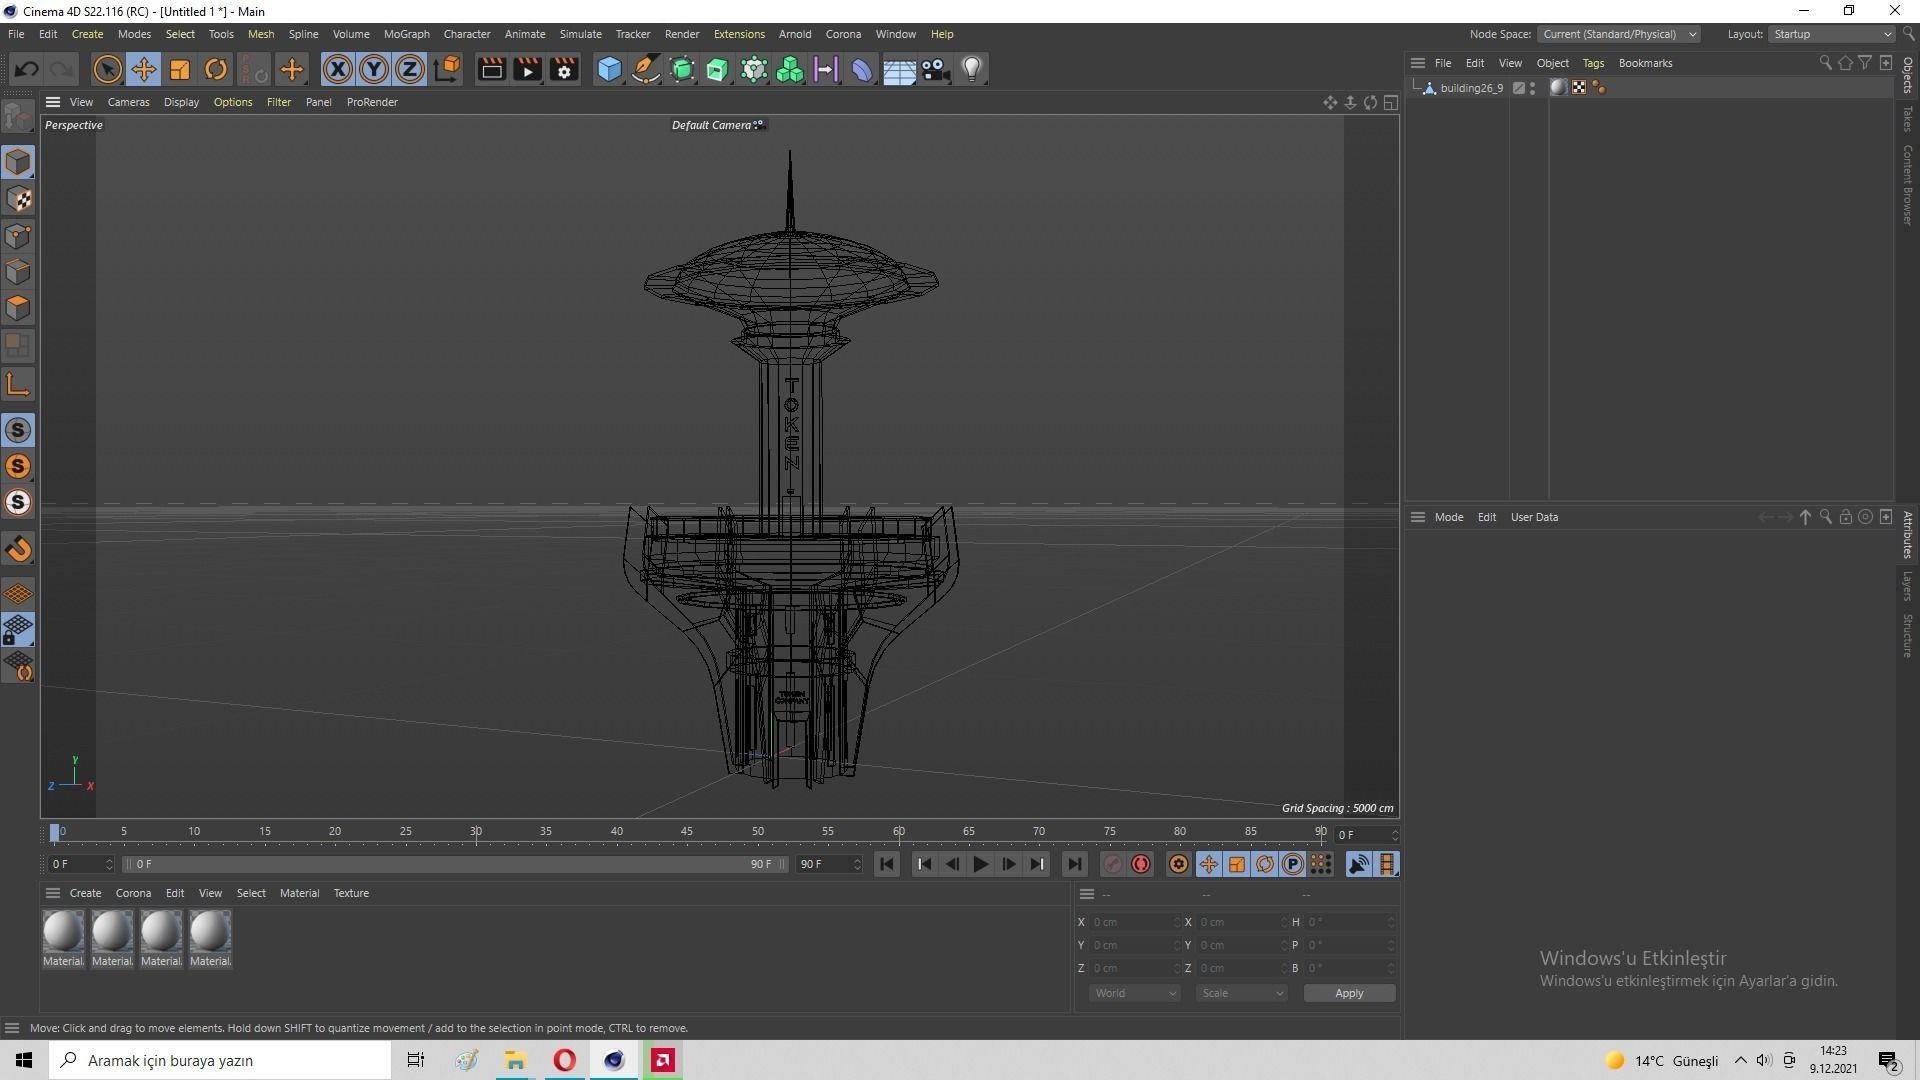Open Material Manager Create menu

click(x=85, y=893)
